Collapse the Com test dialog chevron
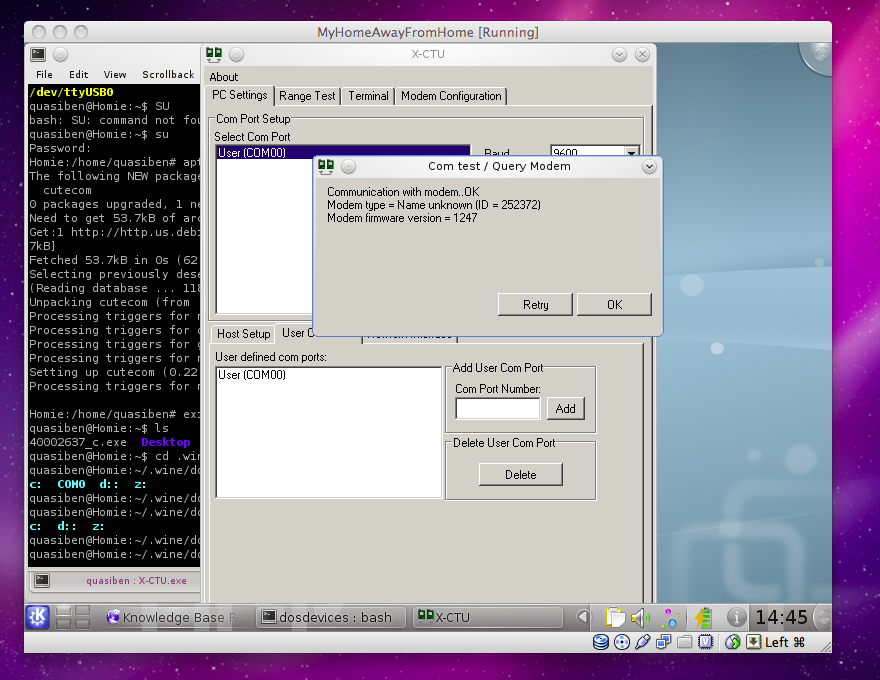The image size is (880, 680). [649, 167]
